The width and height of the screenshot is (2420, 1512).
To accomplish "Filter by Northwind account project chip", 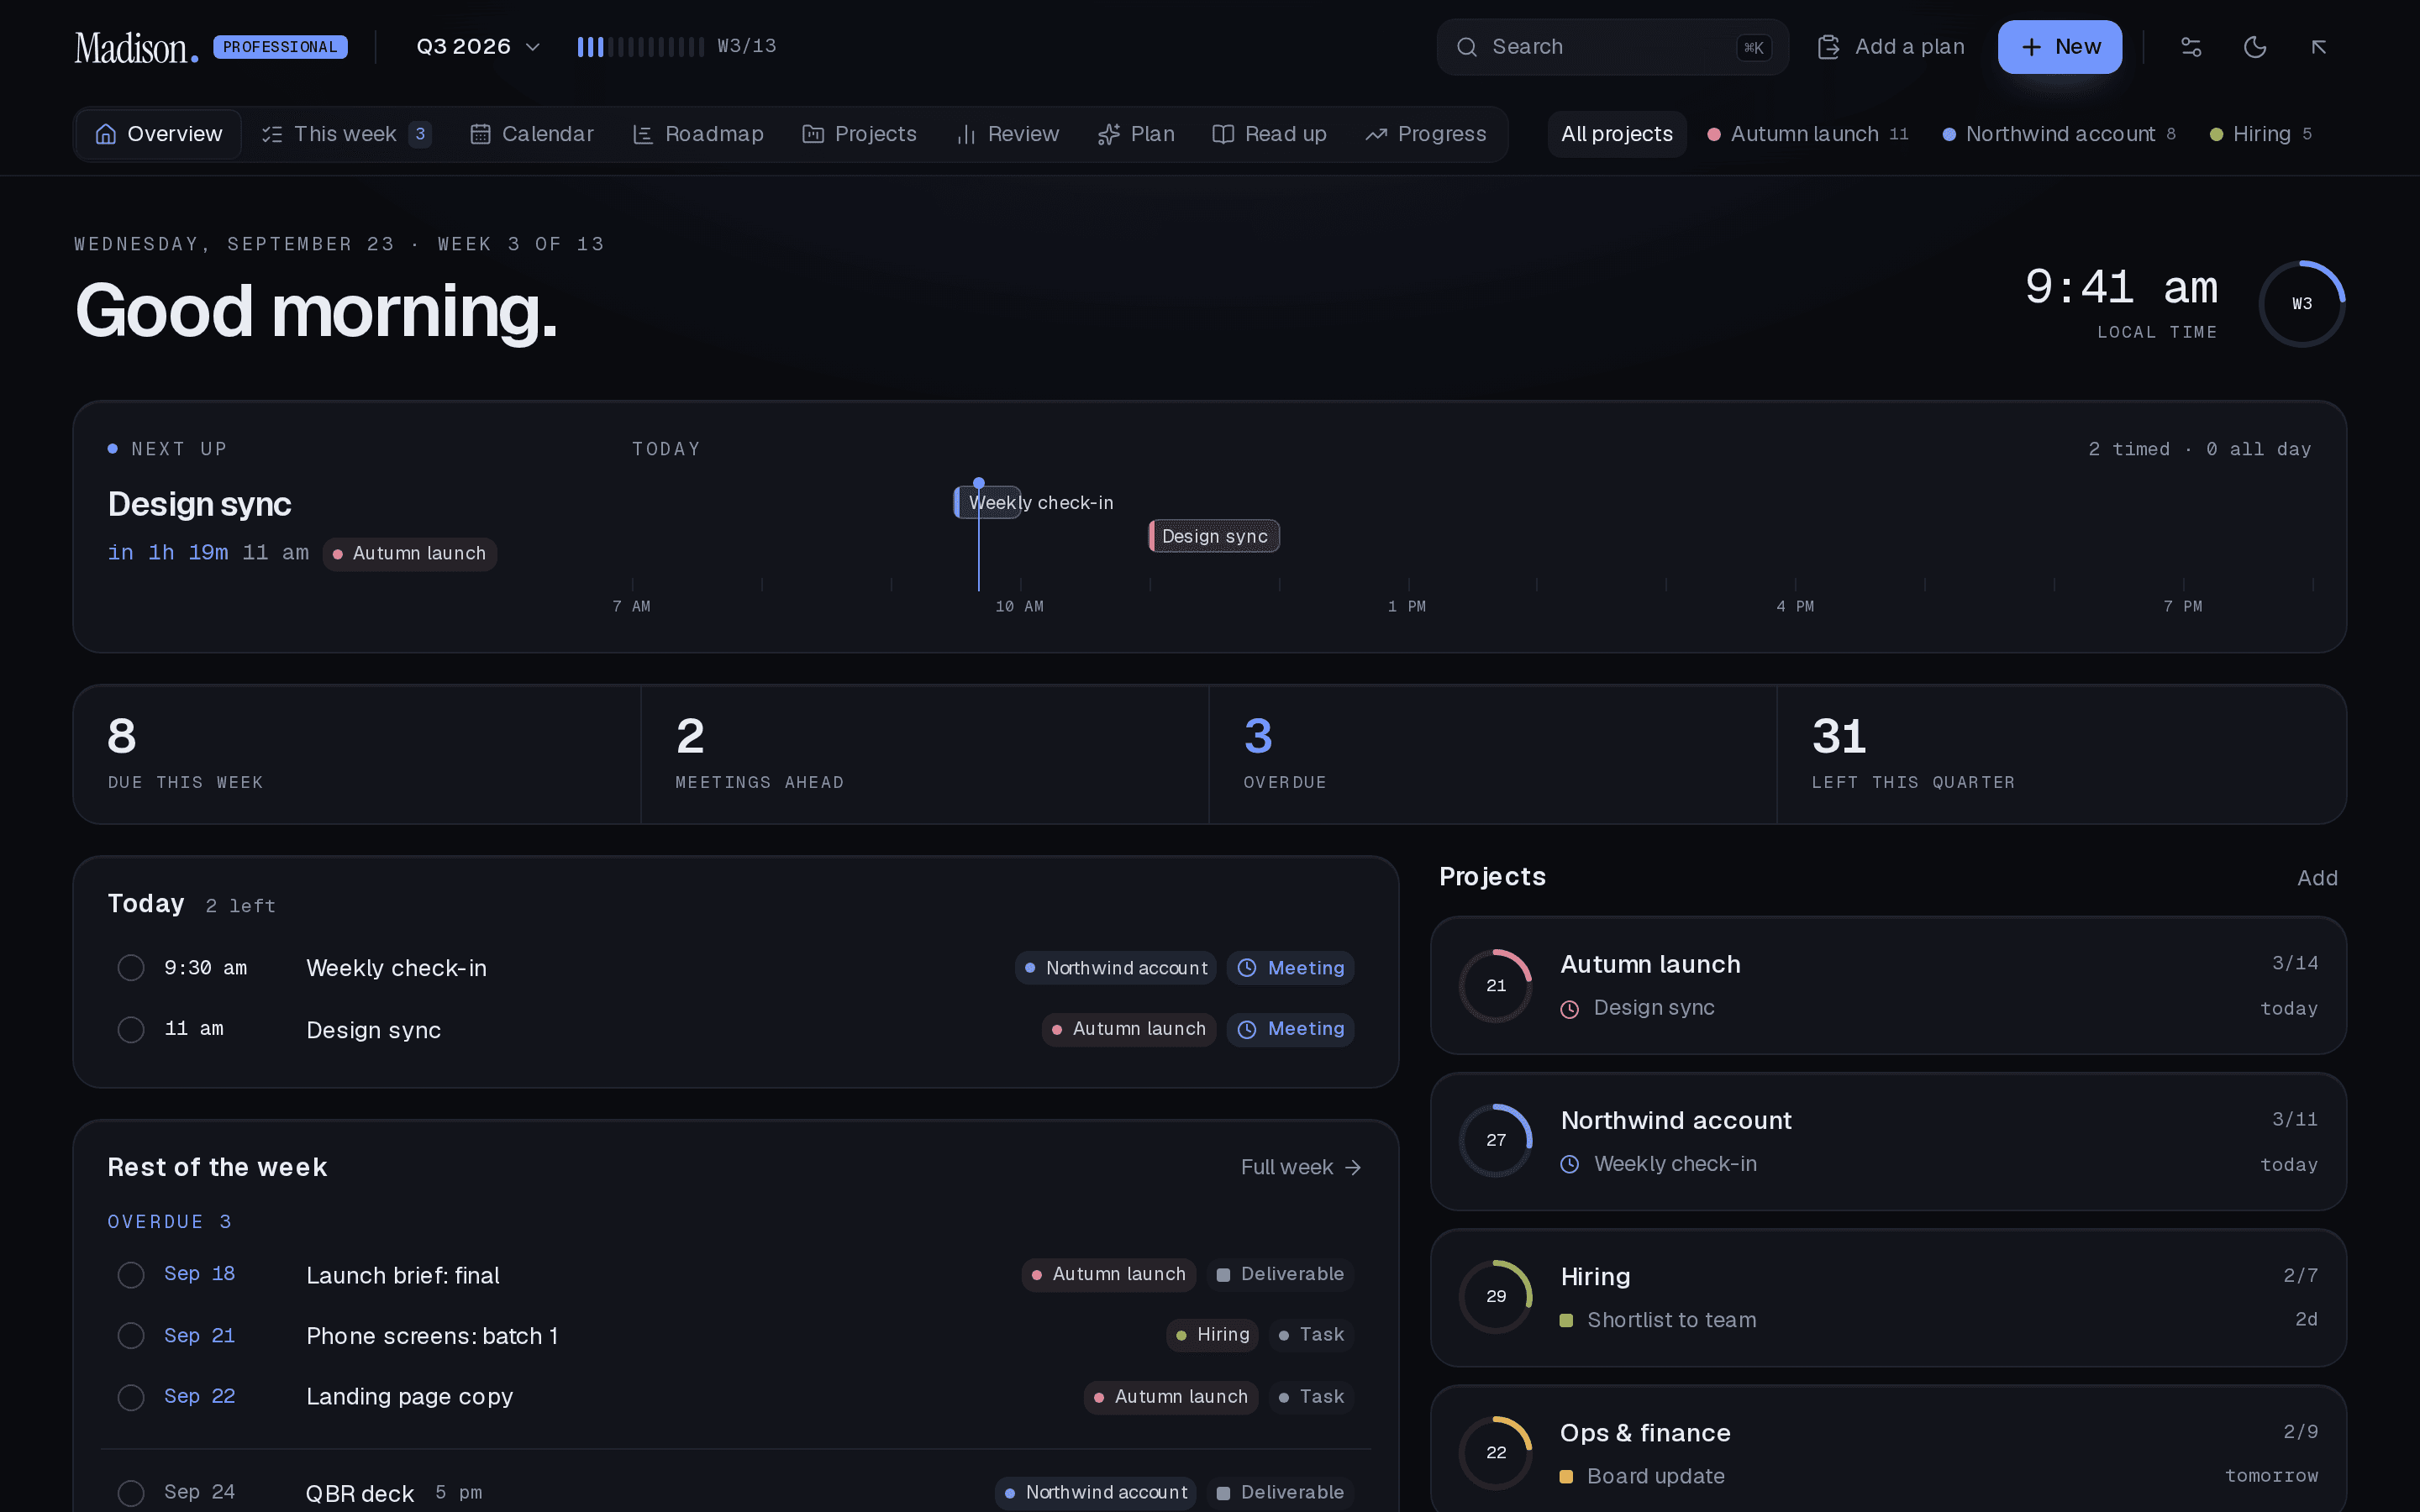I will pyautogui.click(x=2059, y=134).
